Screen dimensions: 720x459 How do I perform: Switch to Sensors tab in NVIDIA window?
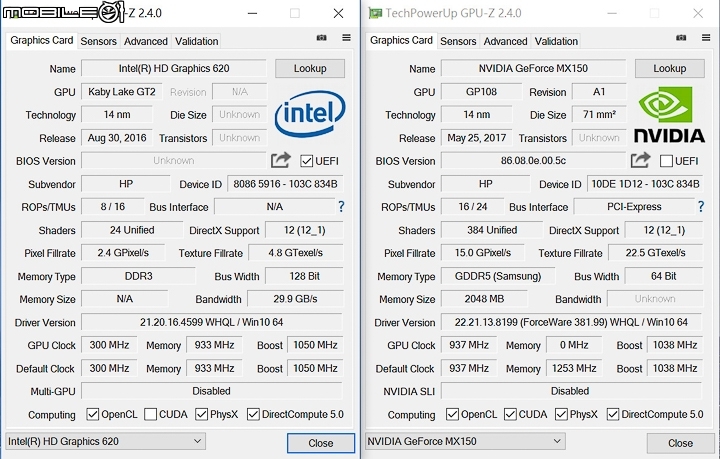[x=458, y=41]
